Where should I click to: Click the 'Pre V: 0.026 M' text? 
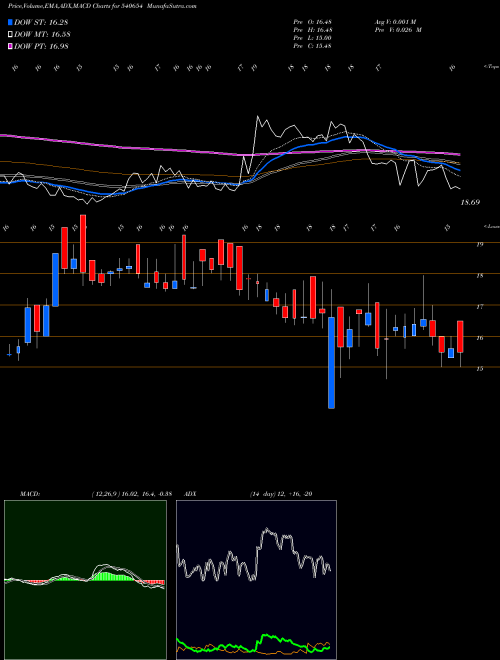(397, 30)
